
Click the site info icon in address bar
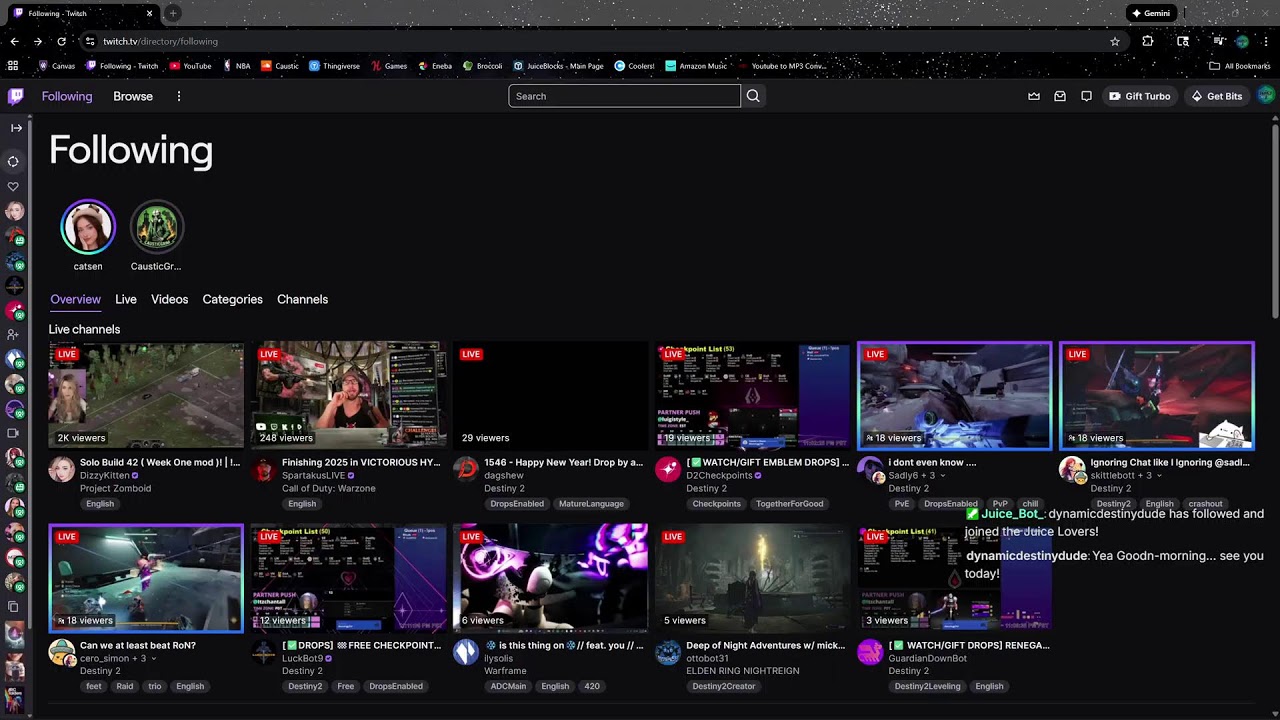(90, 41)
